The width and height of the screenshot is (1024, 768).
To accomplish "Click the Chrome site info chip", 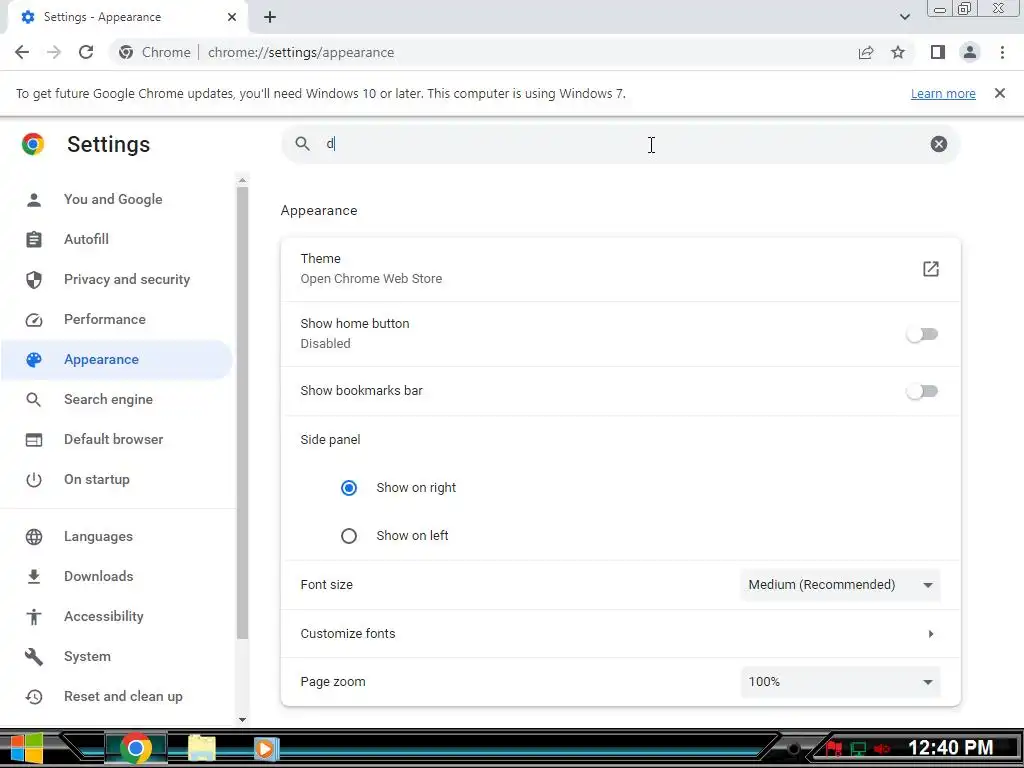I will click(x=155, y=52).
